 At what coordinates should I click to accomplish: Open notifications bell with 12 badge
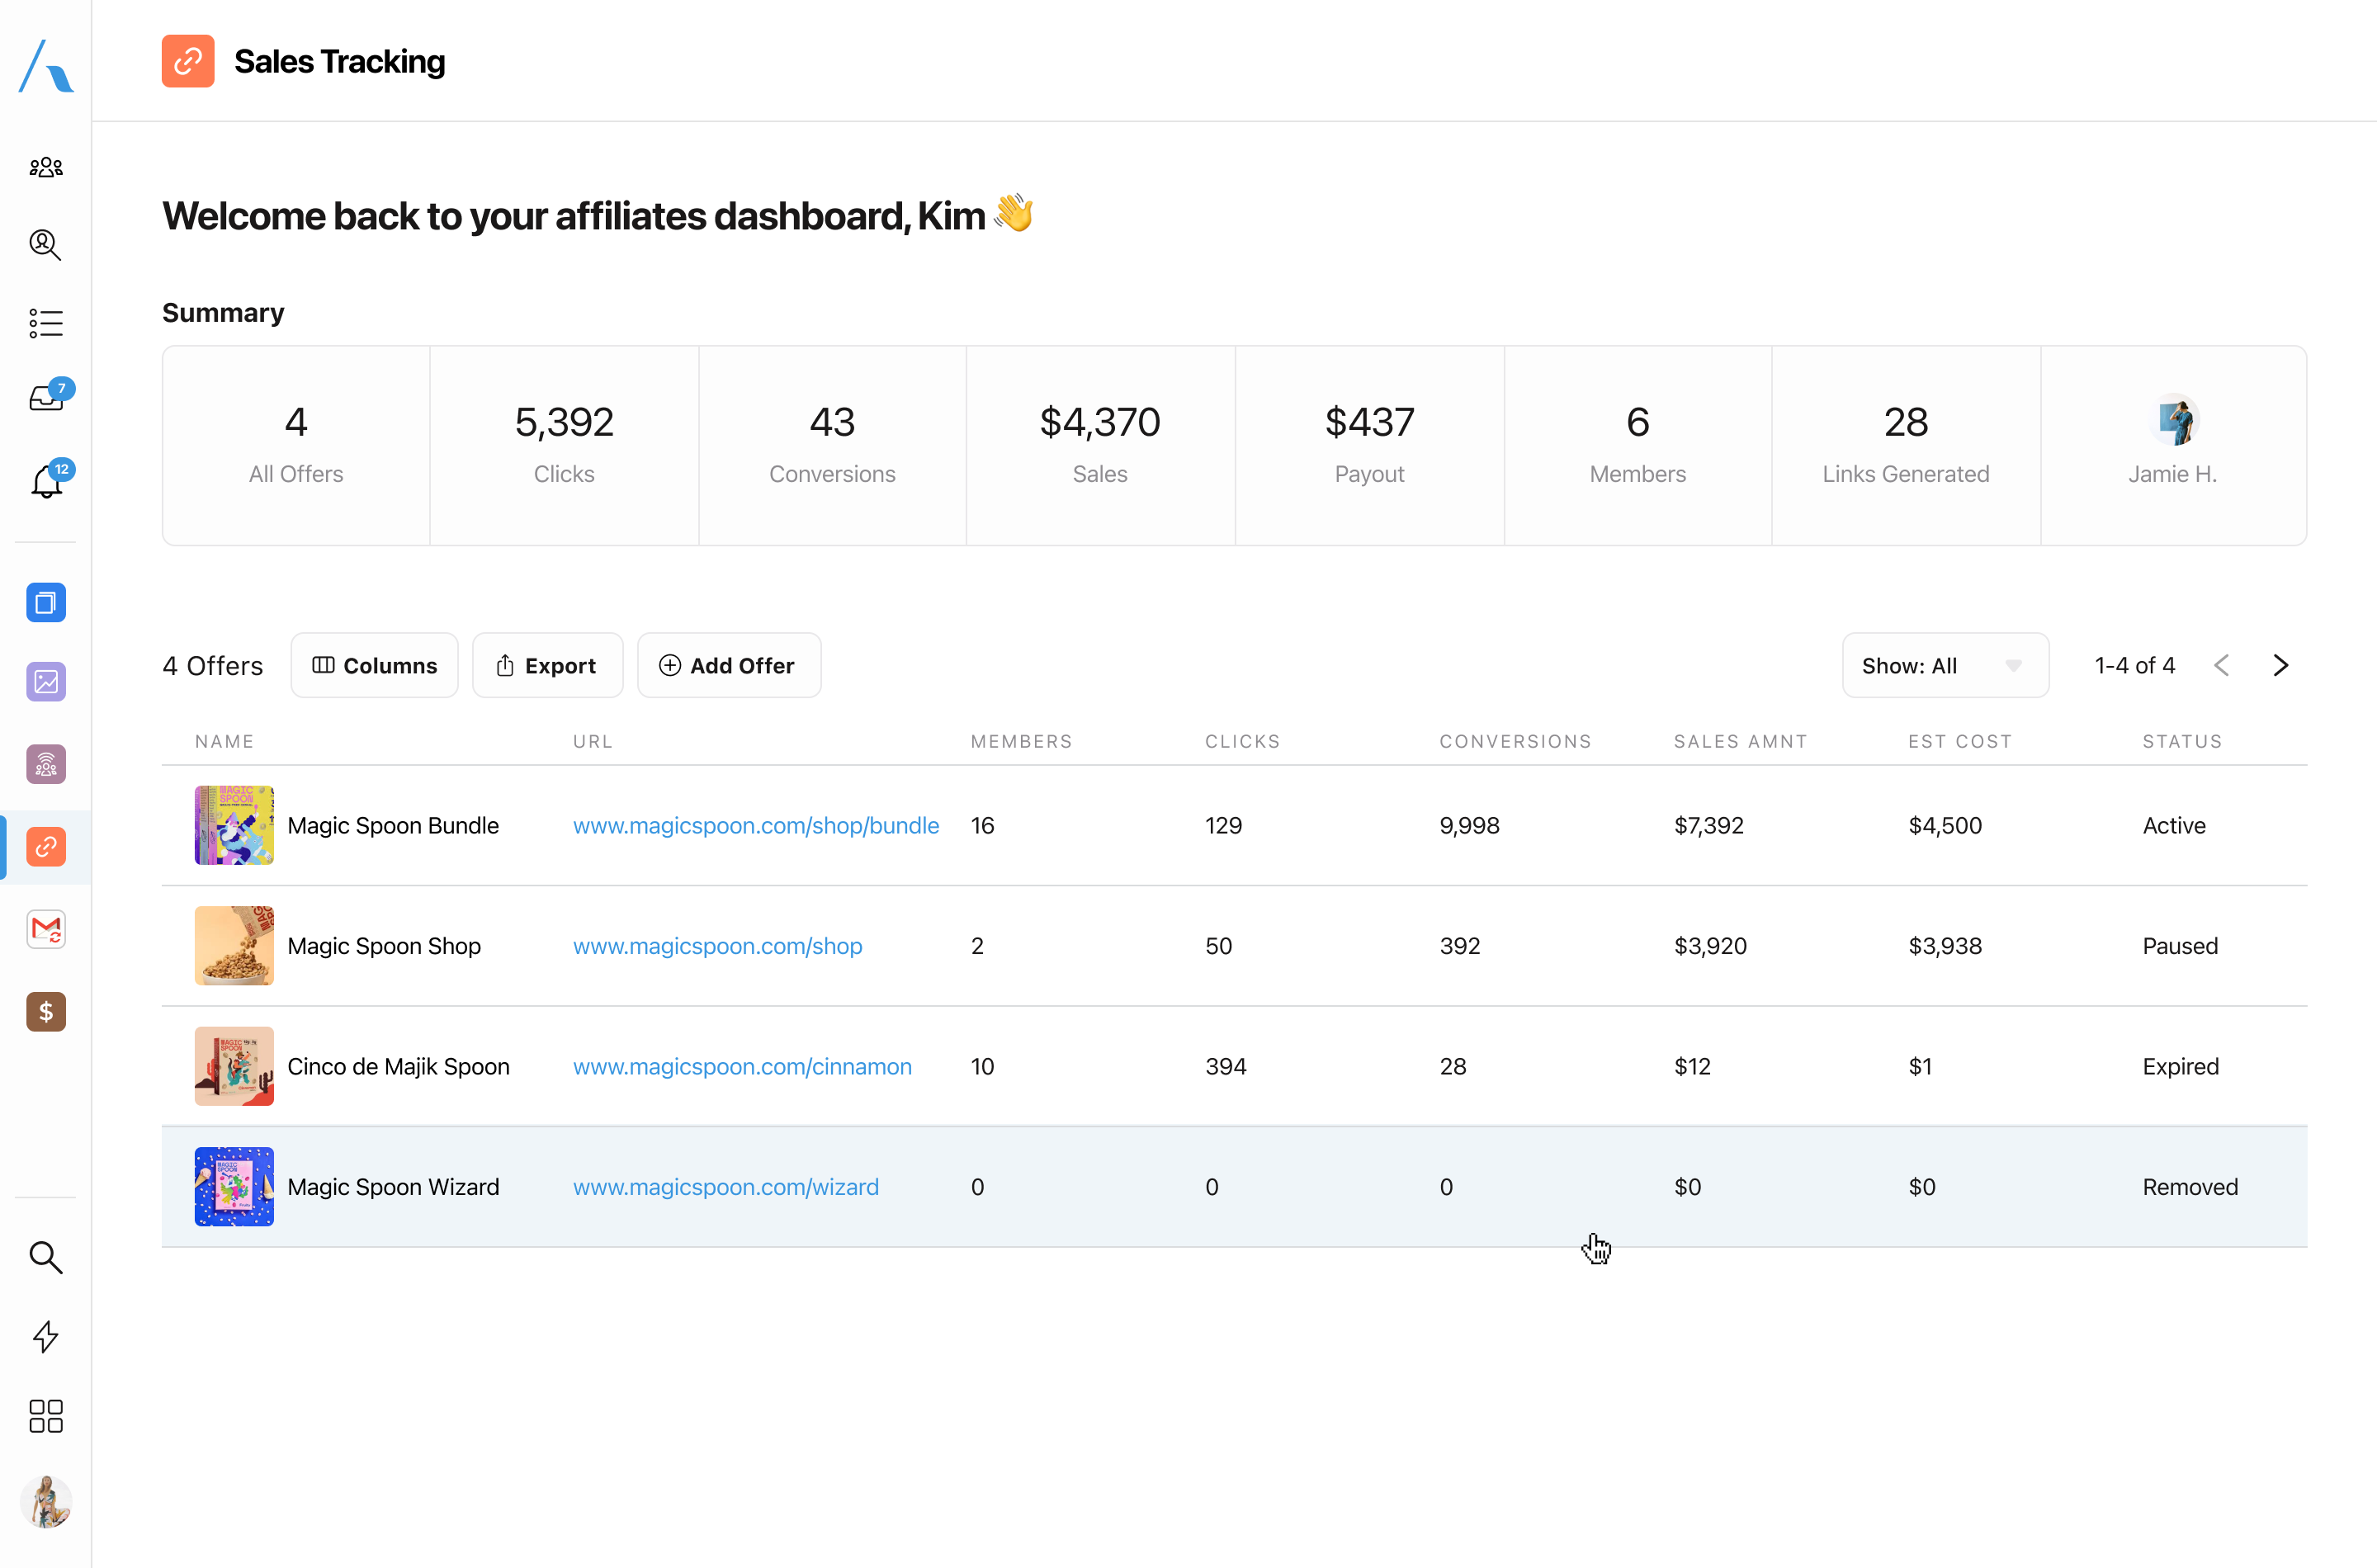[46, 482]
